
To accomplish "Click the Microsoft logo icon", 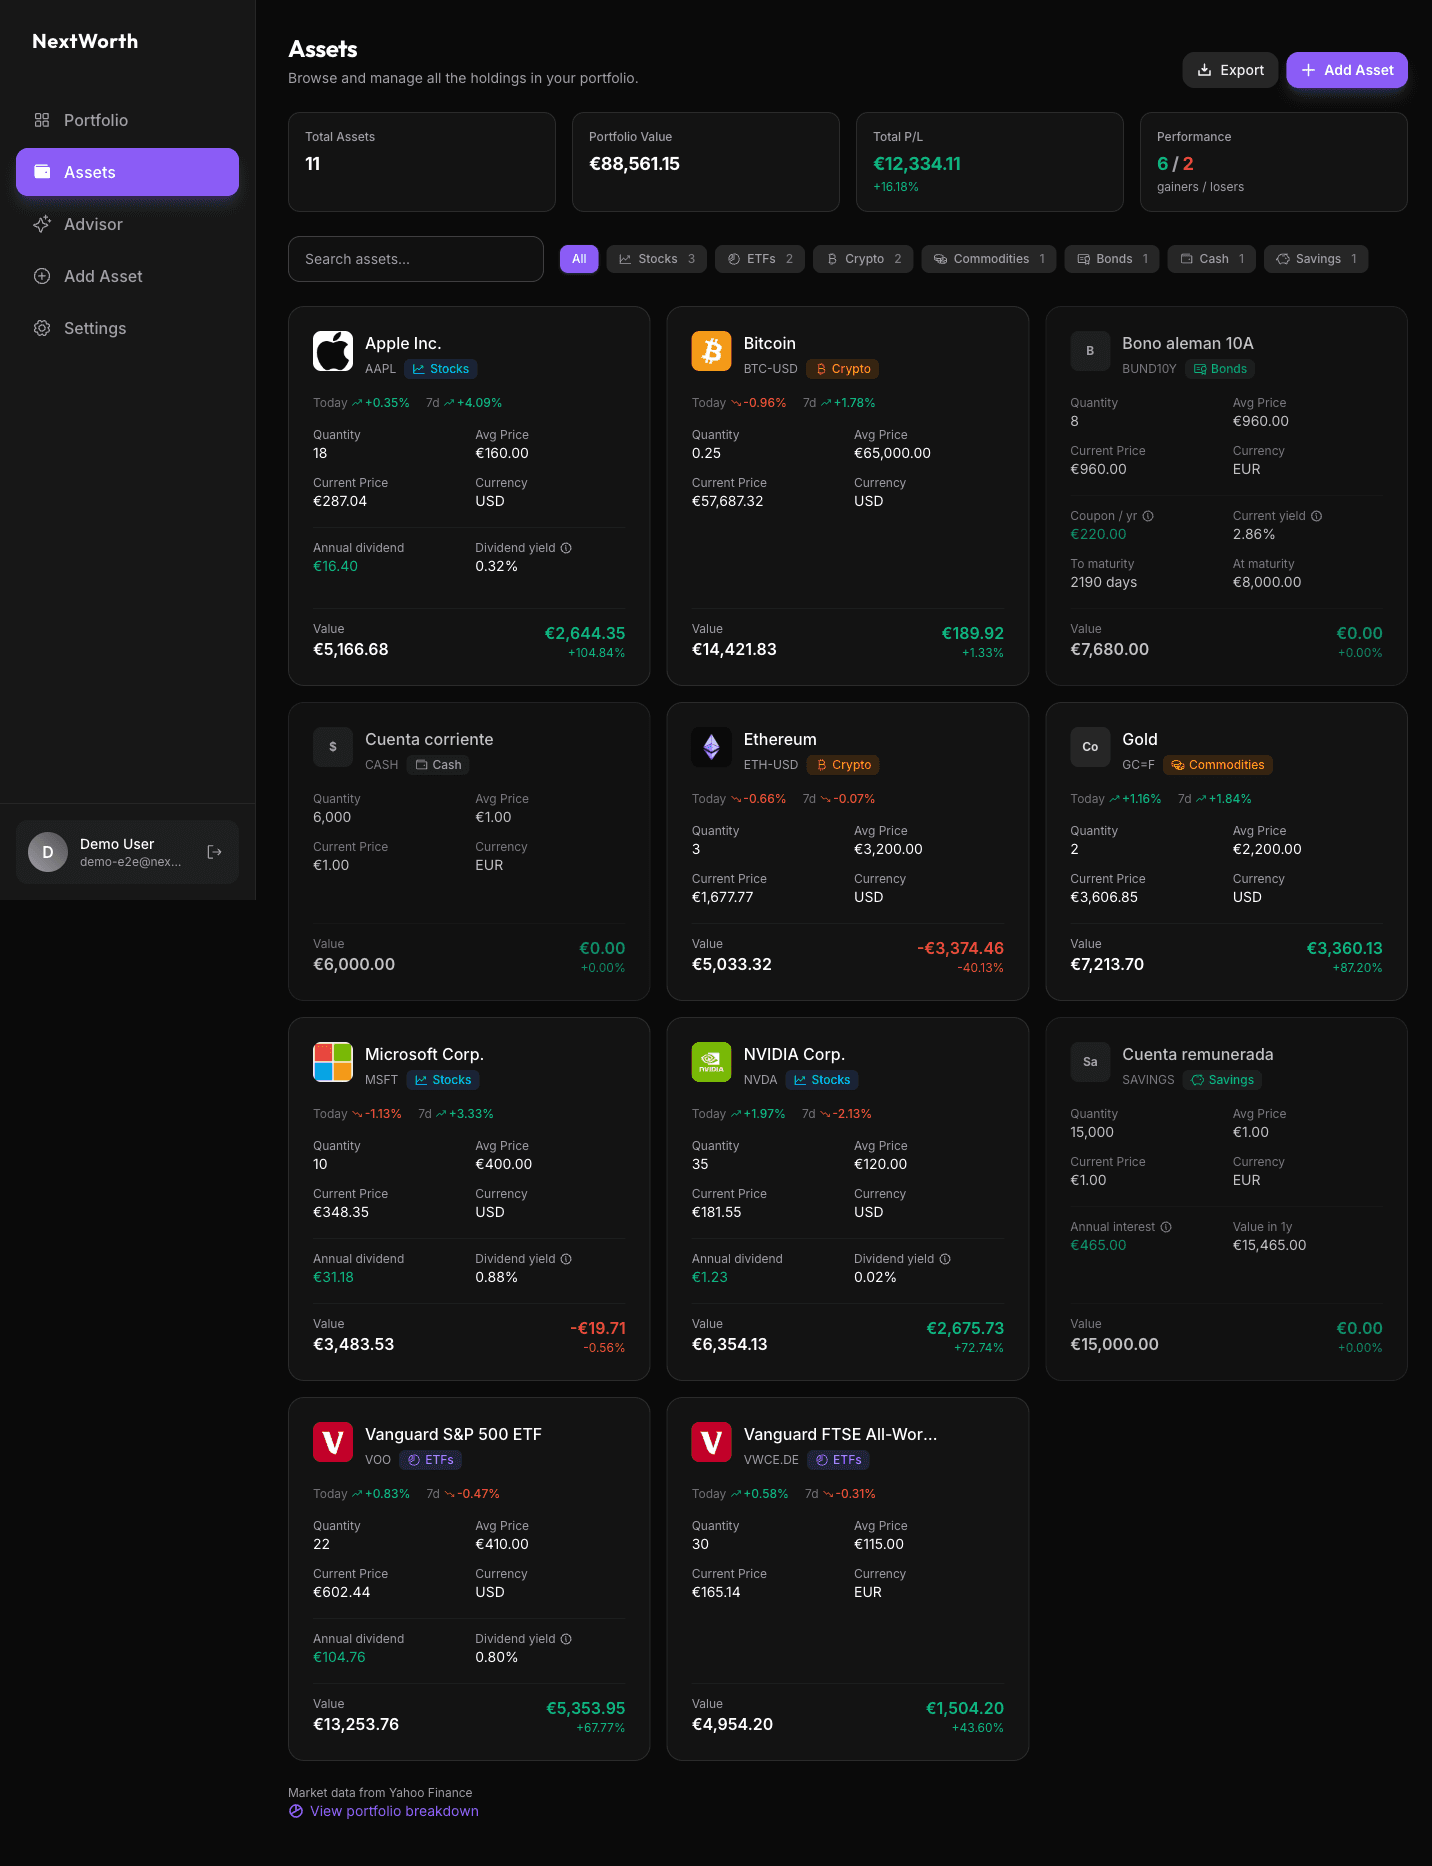I will [x=333, y=1062].
